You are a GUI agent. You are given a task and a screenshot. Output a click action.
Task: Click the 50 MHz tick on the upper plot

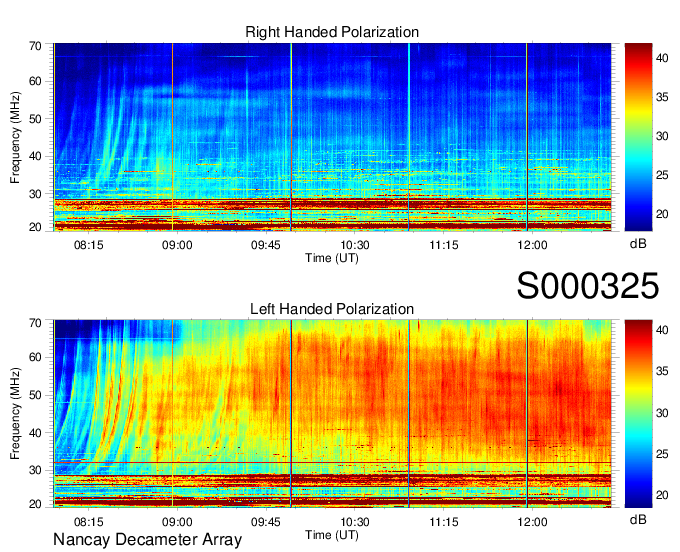35,119
